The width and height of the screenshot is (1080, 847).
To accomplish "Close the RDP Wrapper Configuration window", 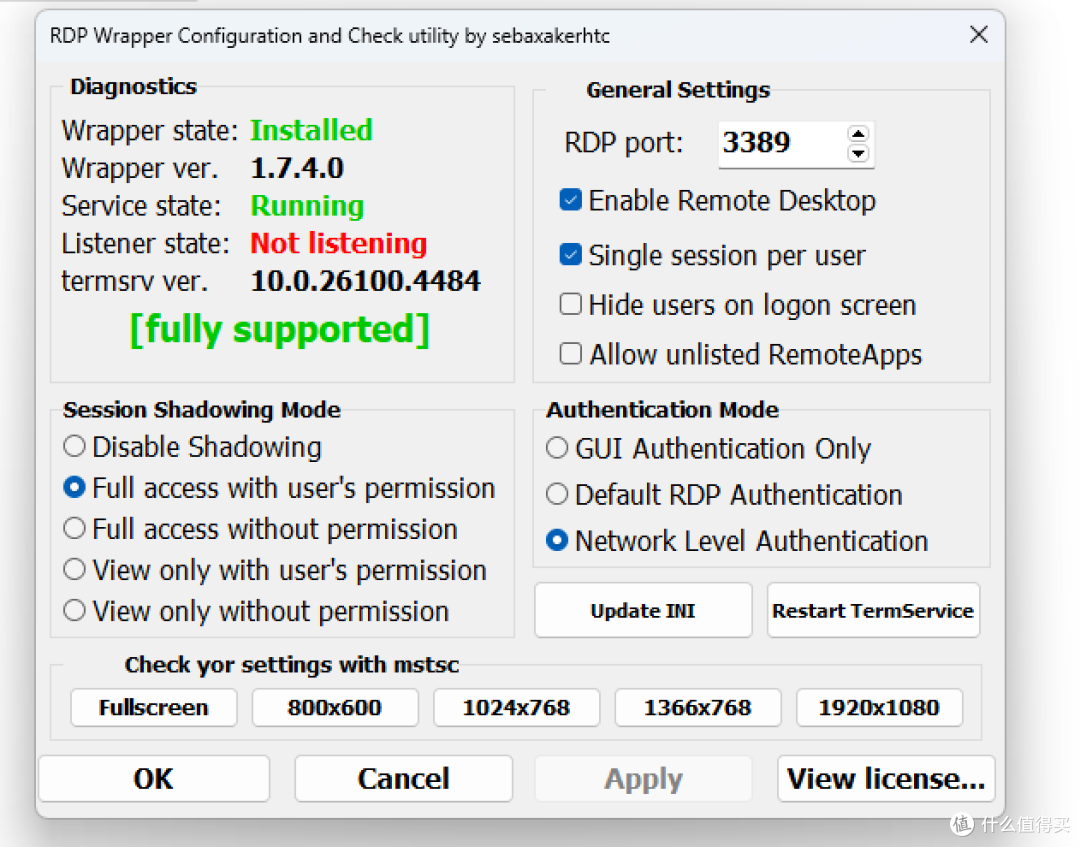I will pyautogui.click(x=979, y=34).
